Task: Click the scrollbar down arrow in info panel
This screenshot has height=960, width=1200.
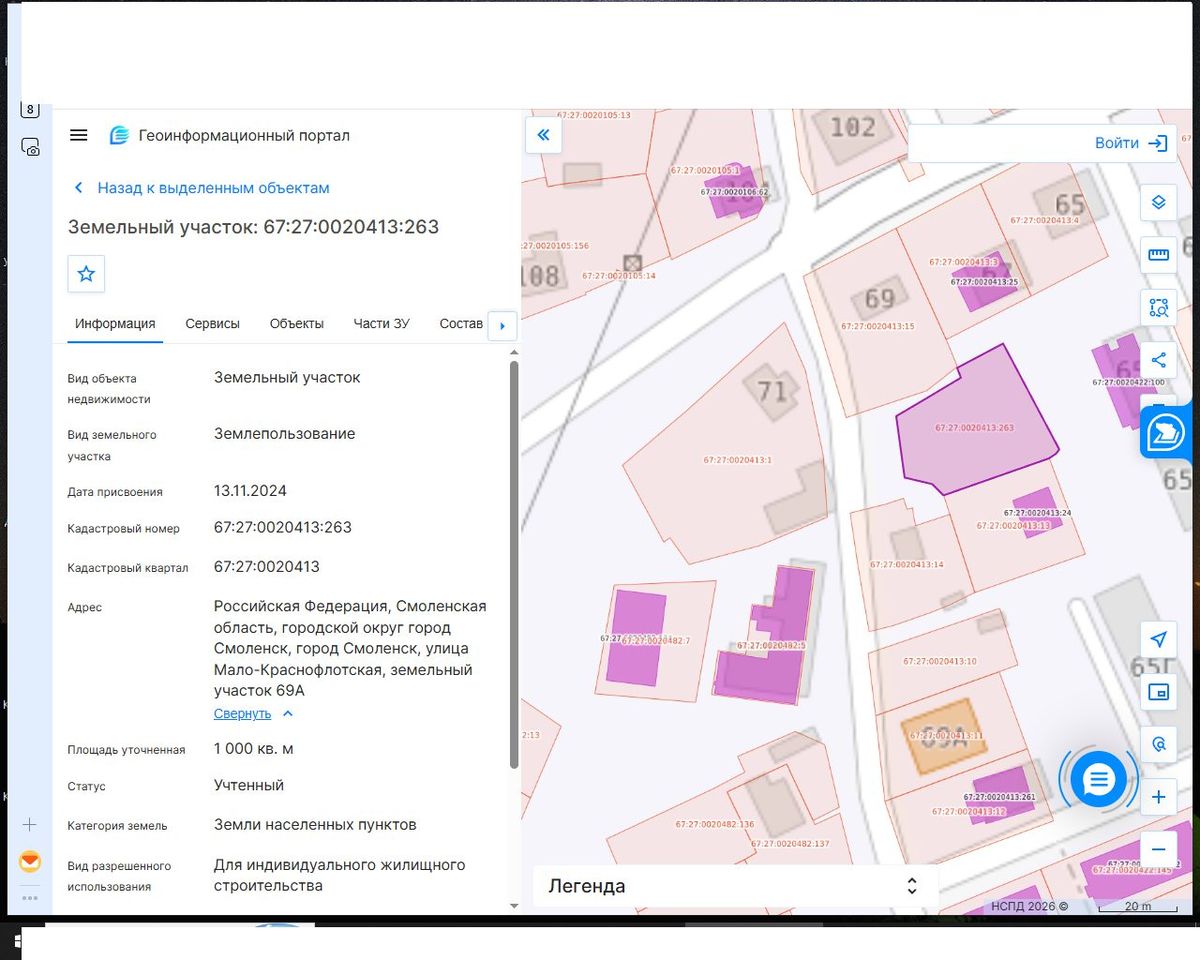Action: [x=515, y=906]
